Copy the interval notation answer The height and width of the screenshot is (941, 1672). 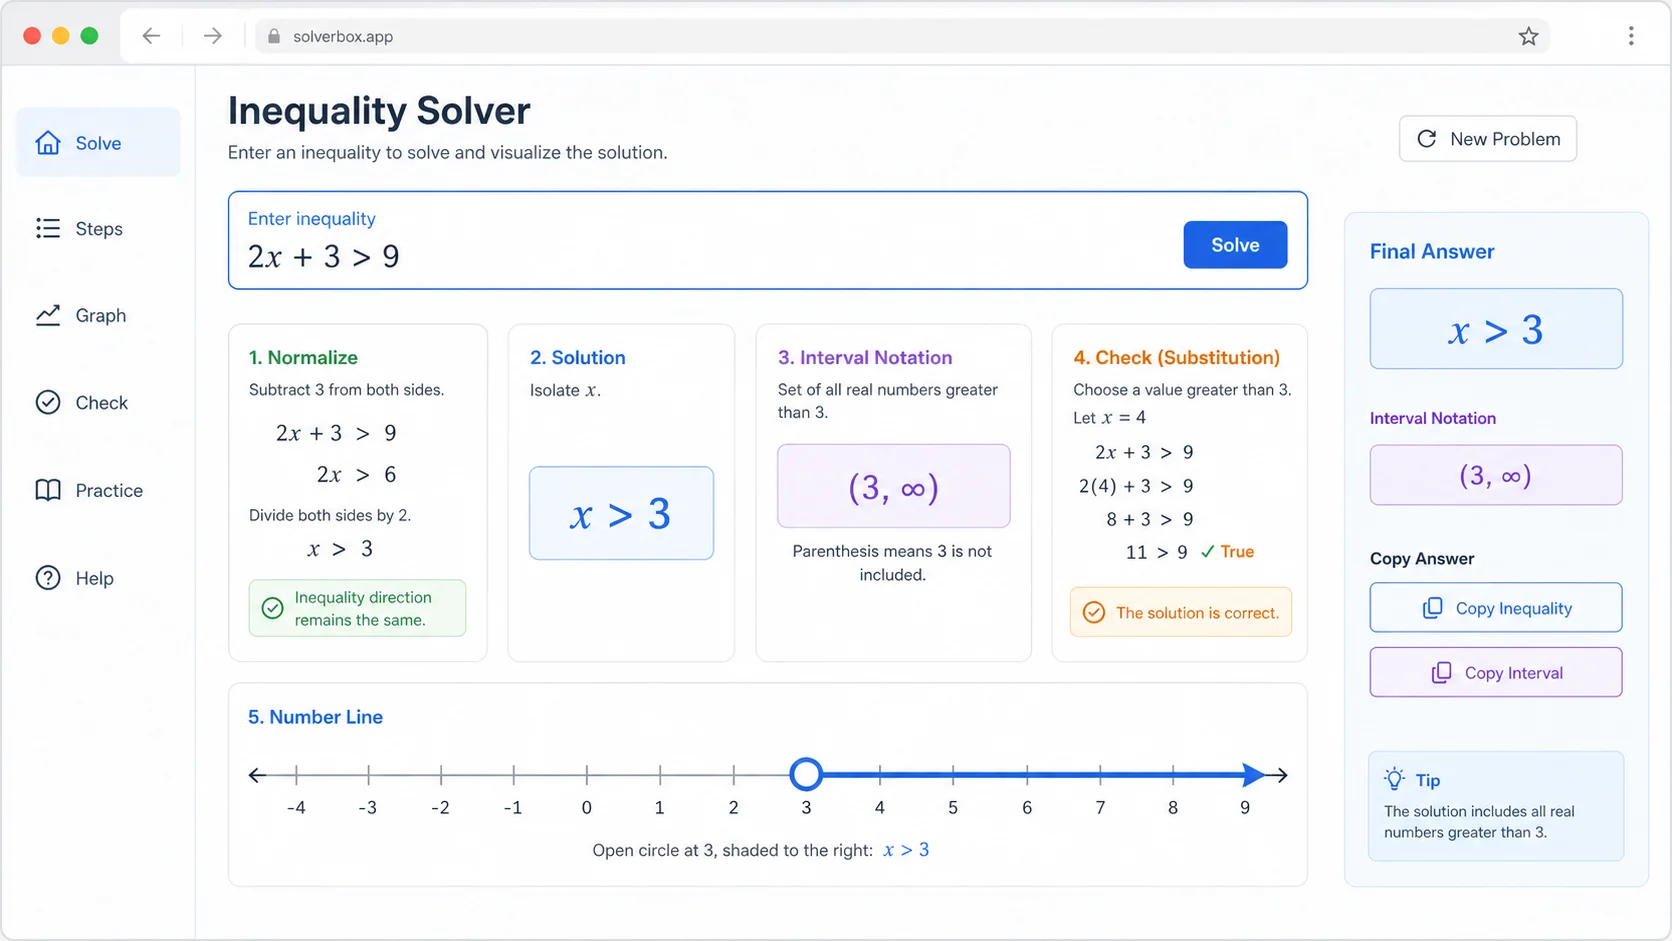[x=1496, y=673]
